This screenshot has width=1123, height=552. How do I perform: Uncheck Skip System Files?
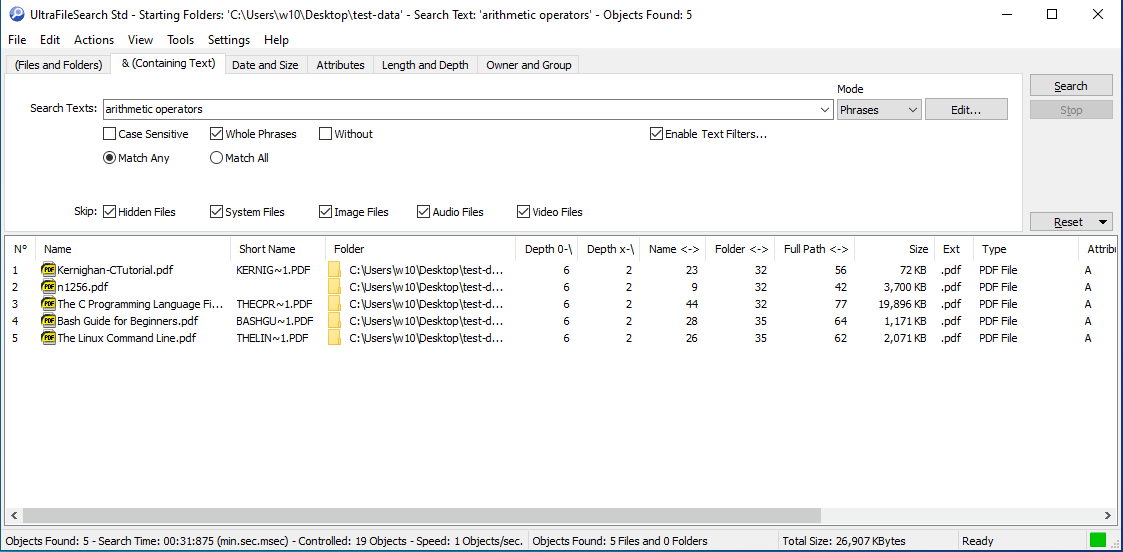[216, 212]
